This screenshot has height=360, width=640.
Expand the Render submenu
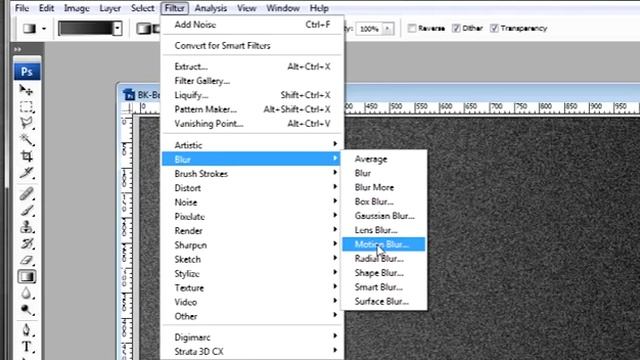pyautogui.click(x=252, y=231)
